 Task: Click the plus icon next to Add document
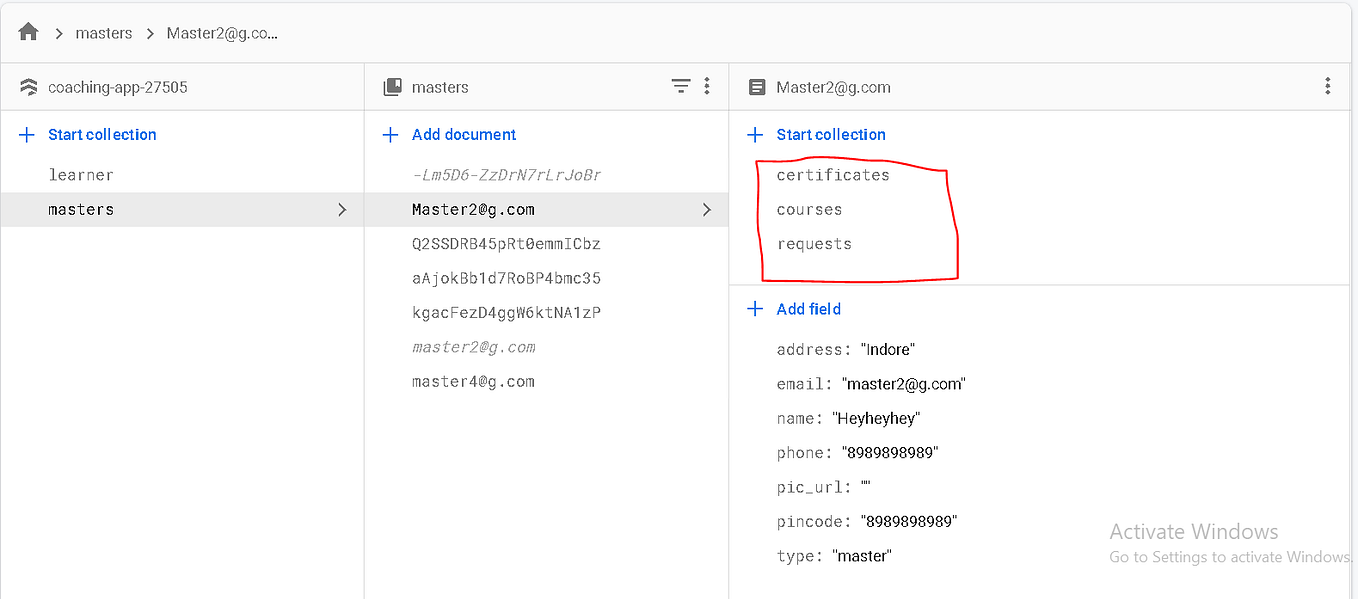coord(390,134)
